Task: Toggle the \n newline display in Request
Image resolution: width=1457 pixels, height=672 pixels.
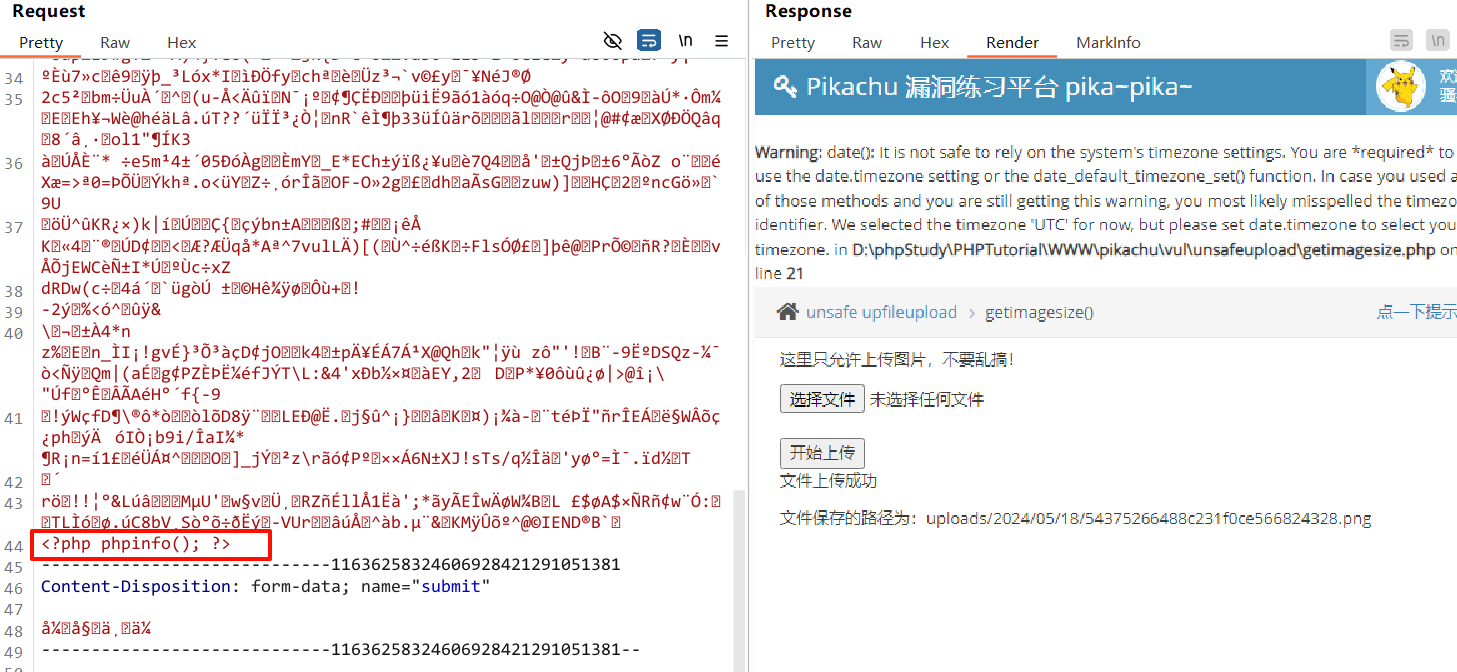Action: coord(685,41)
